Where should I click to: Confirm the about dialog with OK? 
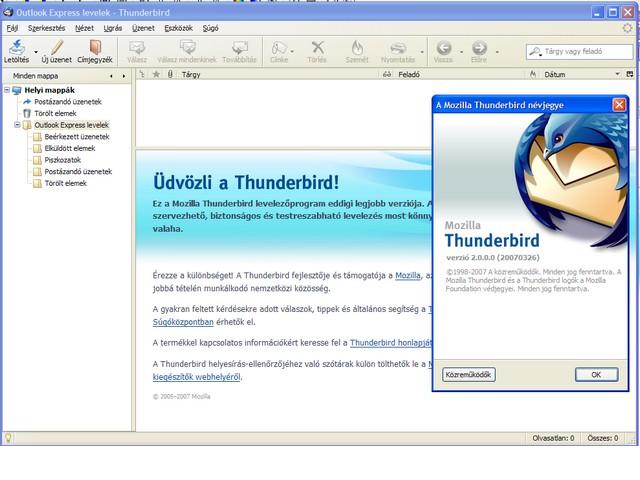[x=596, y=375]
